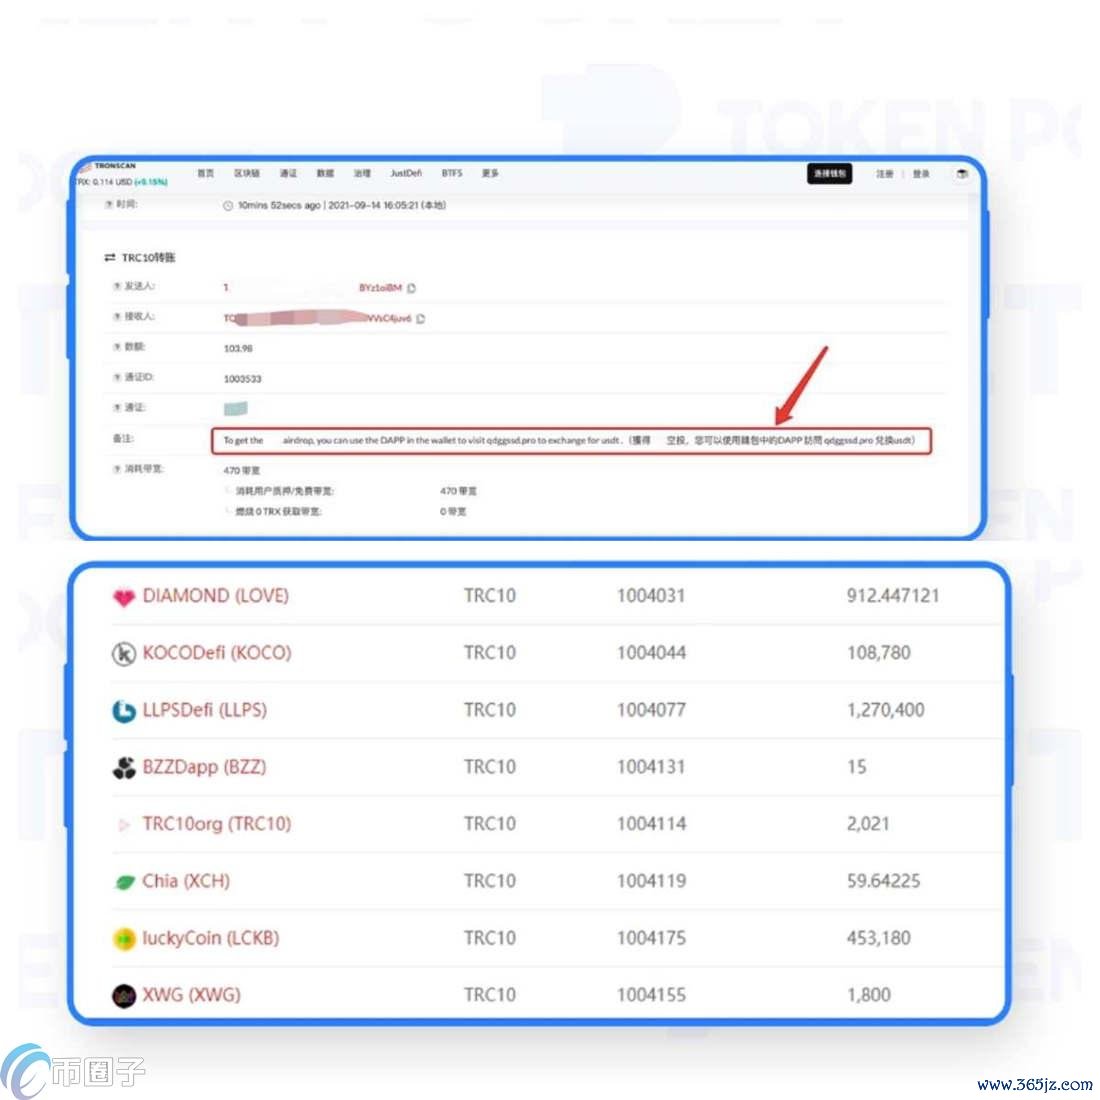Image resolution: width=1100 pixels, height=1100 pixels.
Task: Open the JustDefi menu
Action: (x=406, y=173)
